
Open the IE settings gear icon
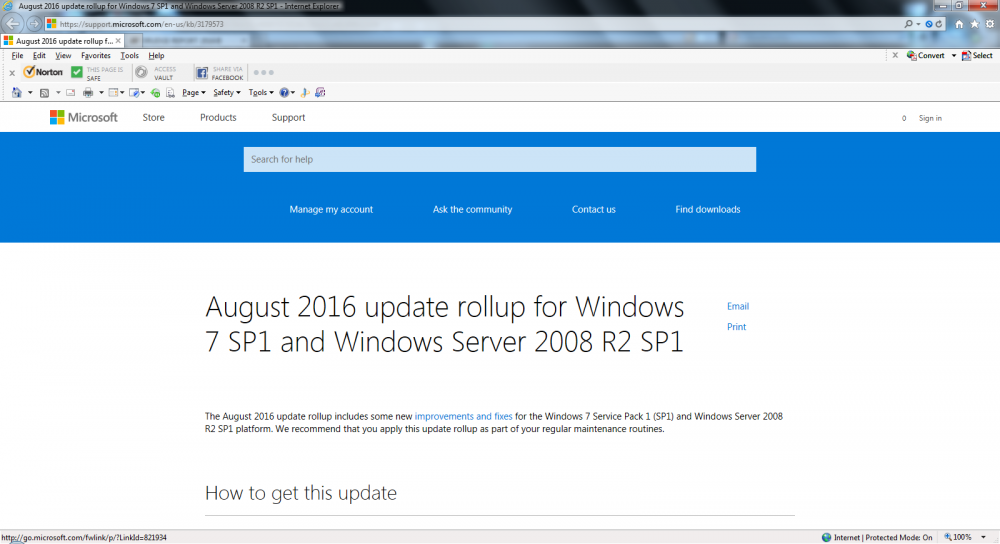tap(990, 24)
